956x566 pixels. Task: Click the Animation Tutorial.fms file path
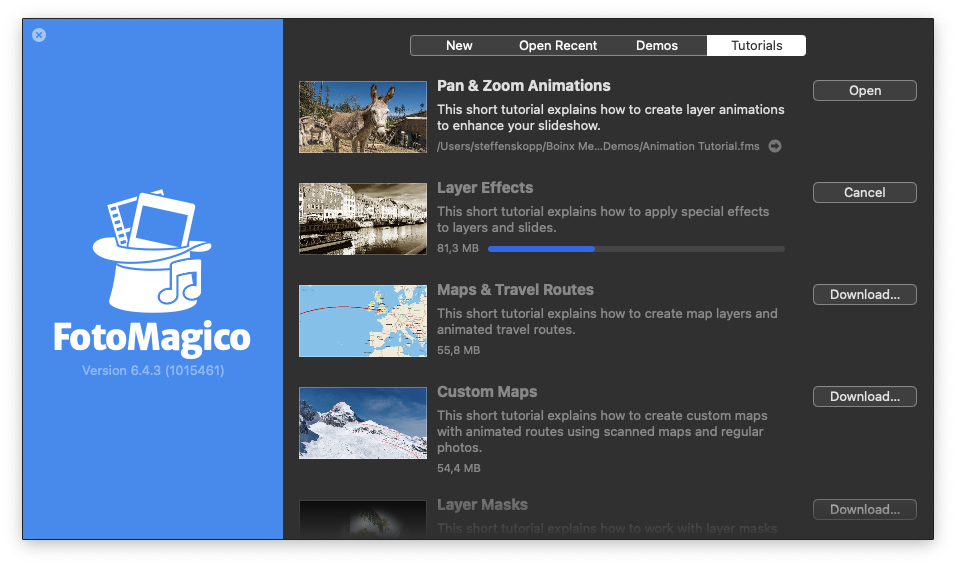[x=598, y=146]
